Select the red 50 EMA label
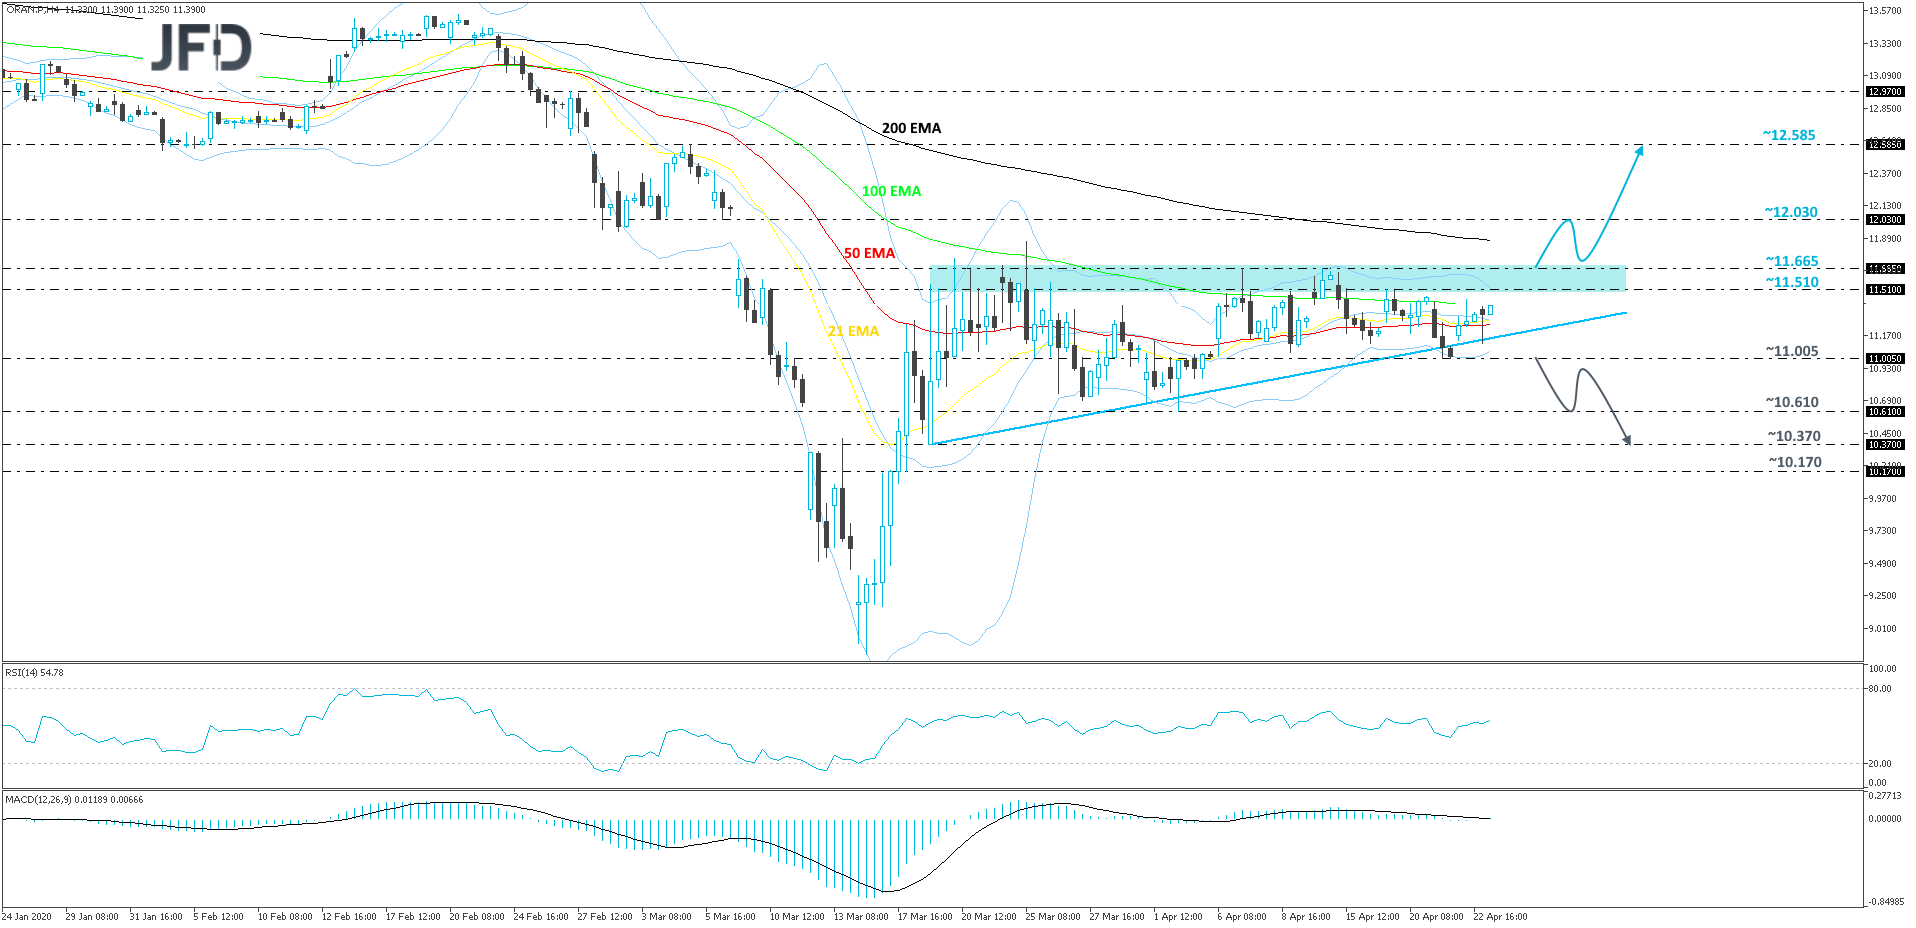This screenshot has height=928, width=1916. (869, 253)
